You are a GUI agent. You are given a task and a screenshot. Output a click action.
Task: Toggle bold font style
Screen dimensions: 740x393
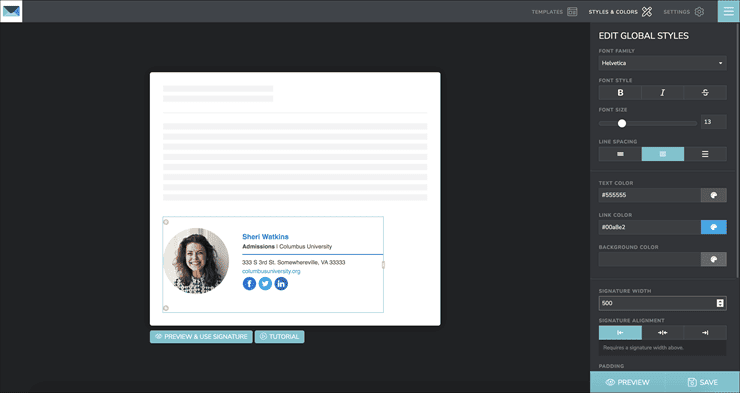pos(620,92)
